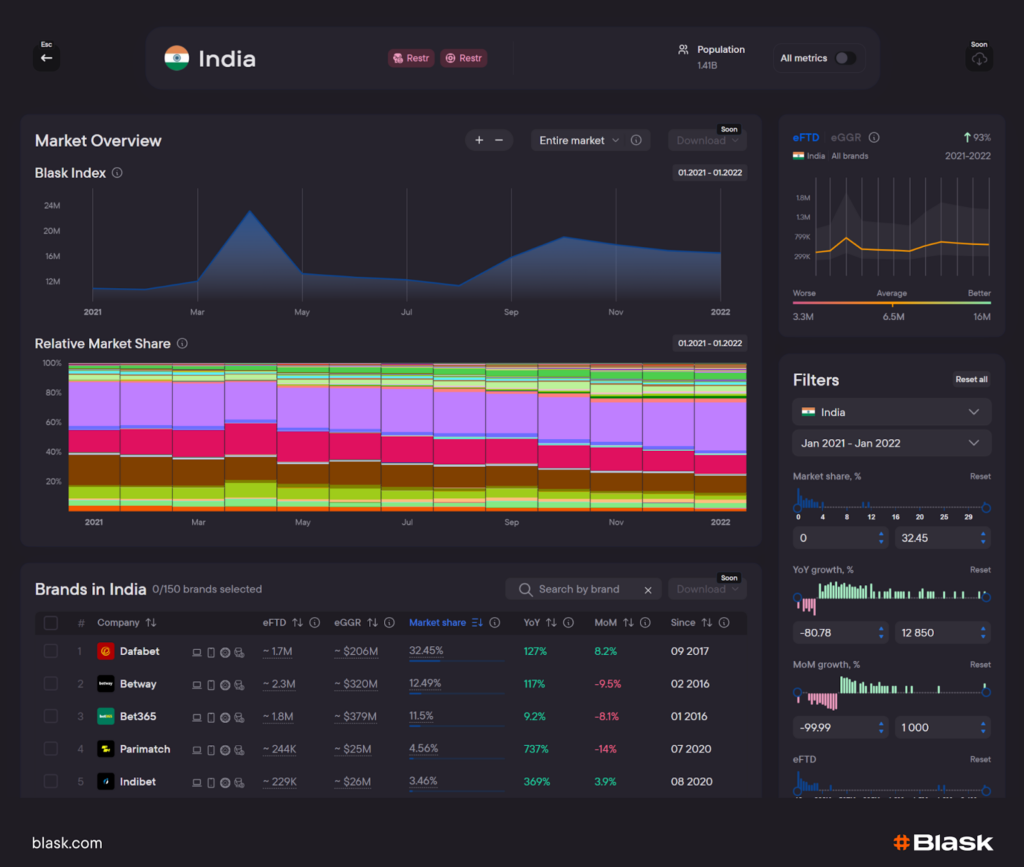Image resolution: width=1024 pixels, height=867 pixels.
Task: Zoom in on the Market Overview chart
Action: [x=478, y=140]
